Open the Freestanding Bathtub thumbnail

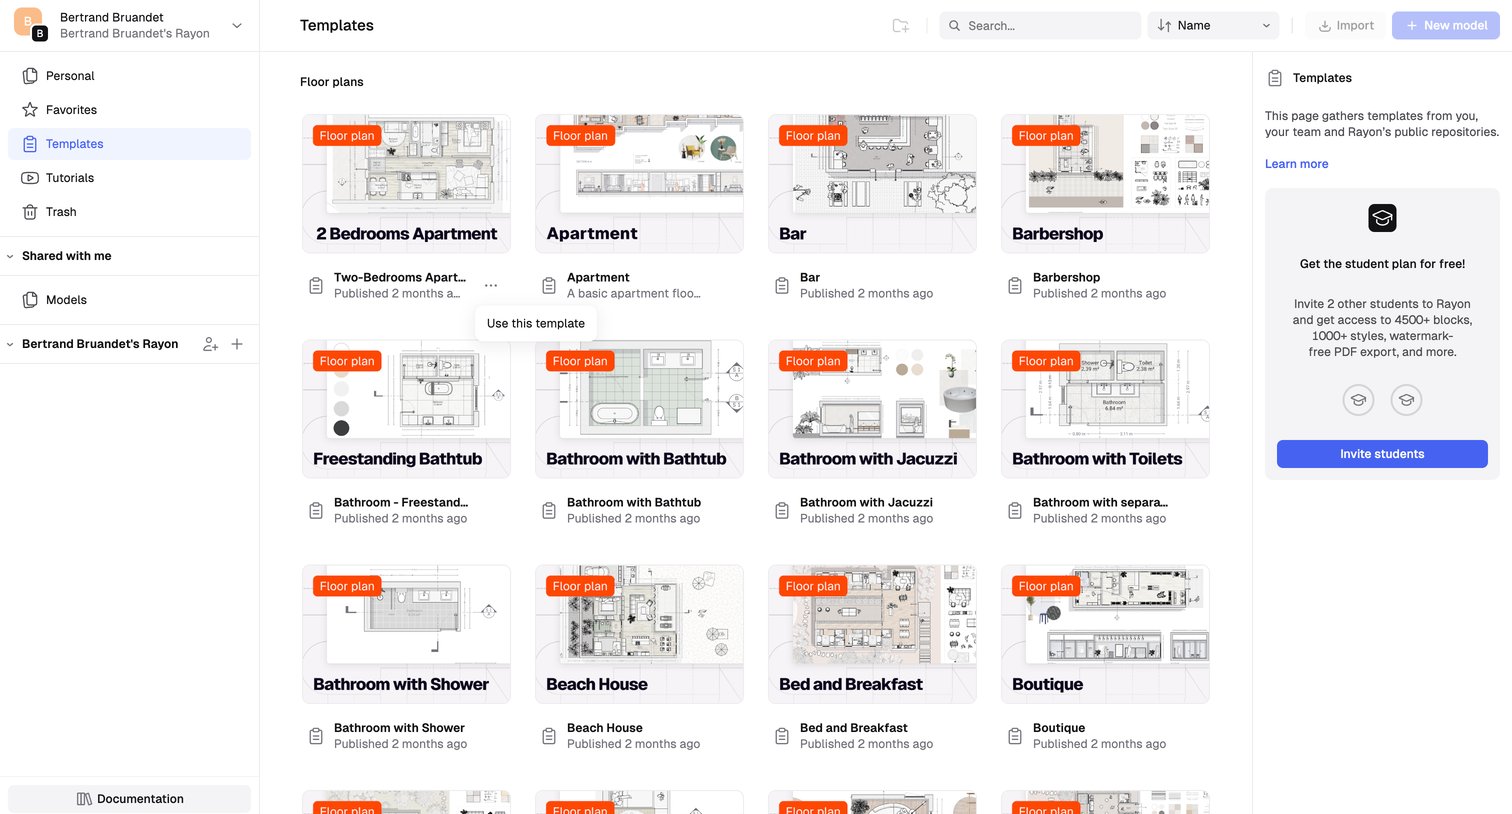point(406,409)
